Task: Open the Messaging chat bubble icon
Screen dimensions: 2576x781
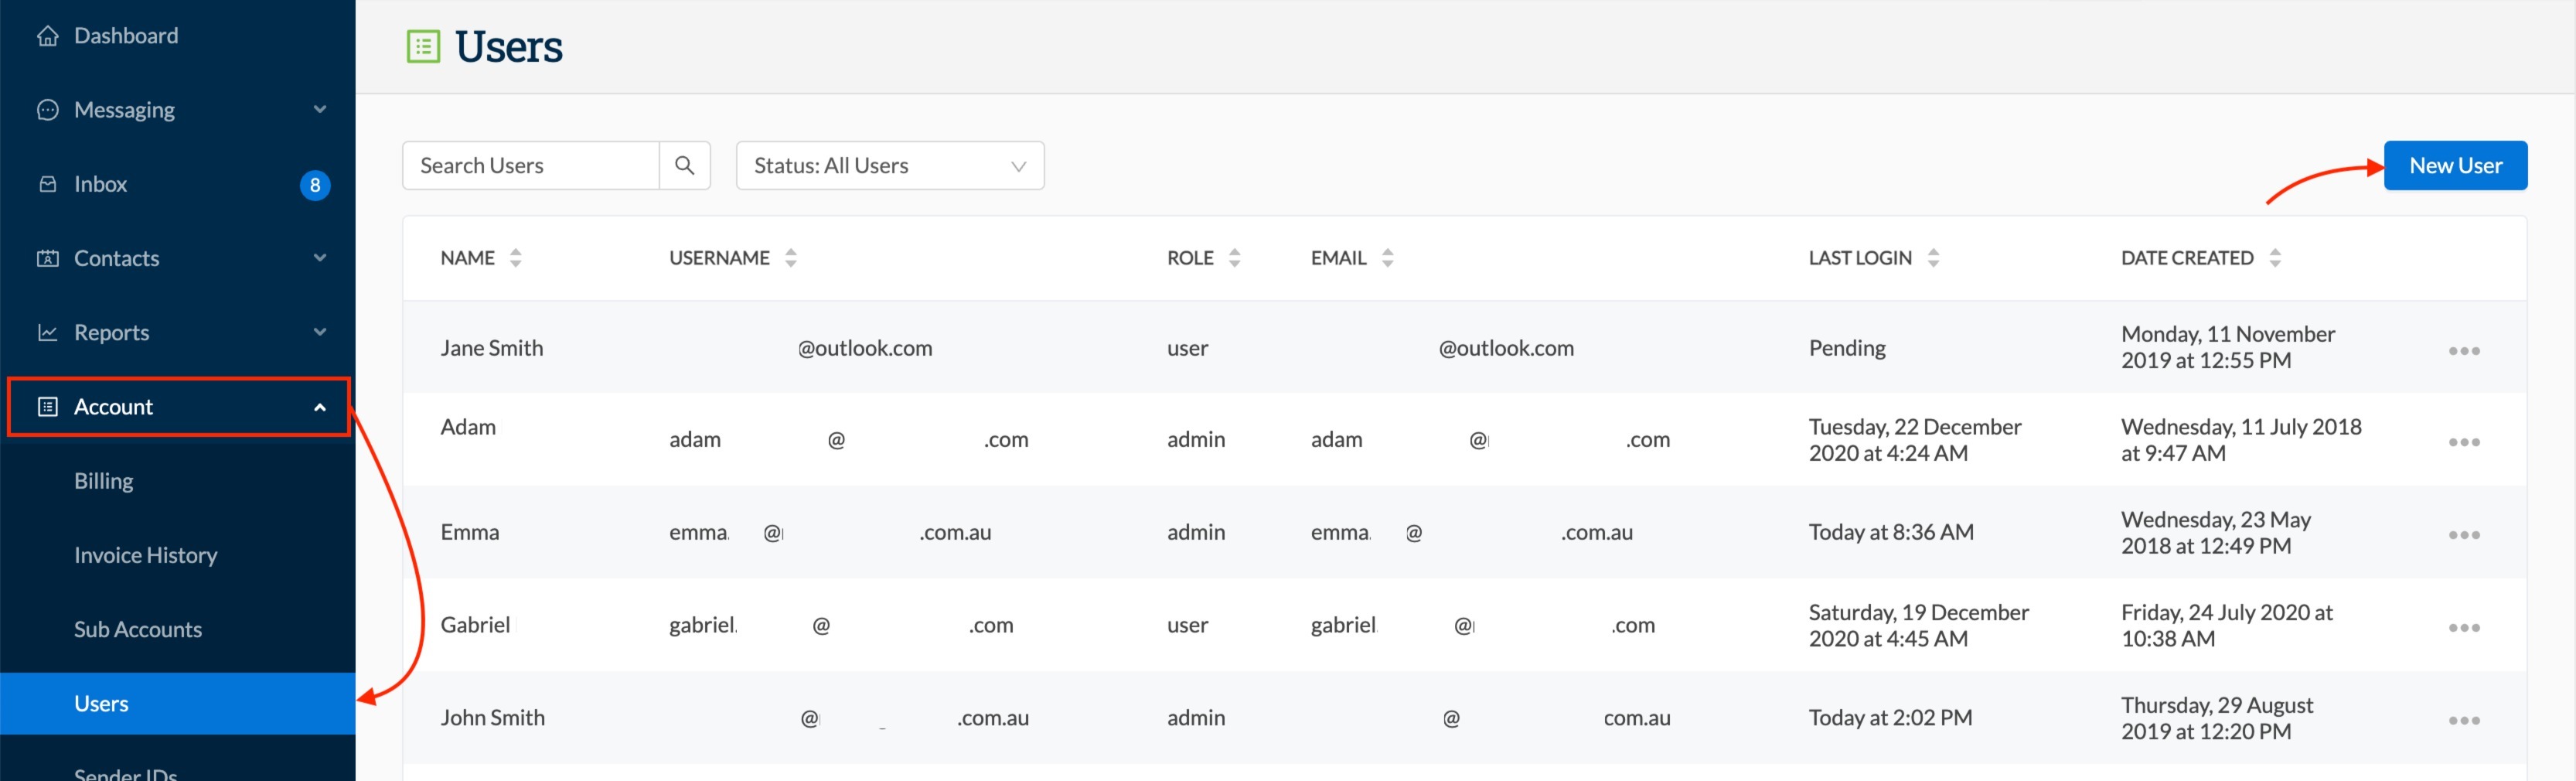Action: click(47, 109)
